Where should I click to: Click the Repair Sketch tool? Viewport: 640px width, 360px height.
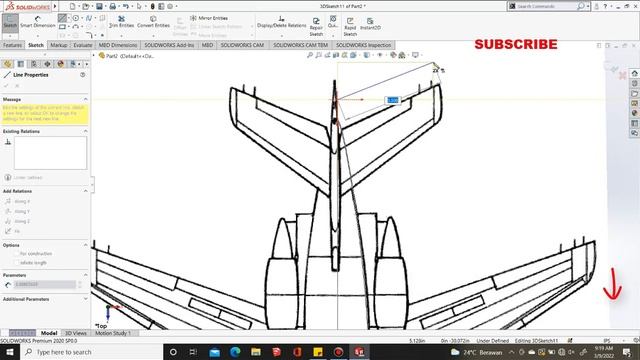(316, 27)
